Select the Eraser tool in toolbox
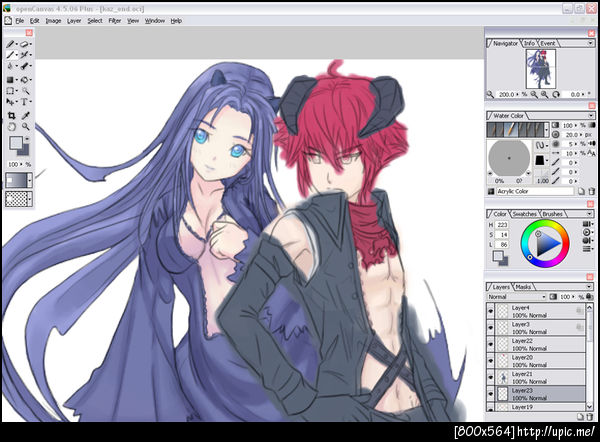The image size is (600, 442). coord(24,44)
